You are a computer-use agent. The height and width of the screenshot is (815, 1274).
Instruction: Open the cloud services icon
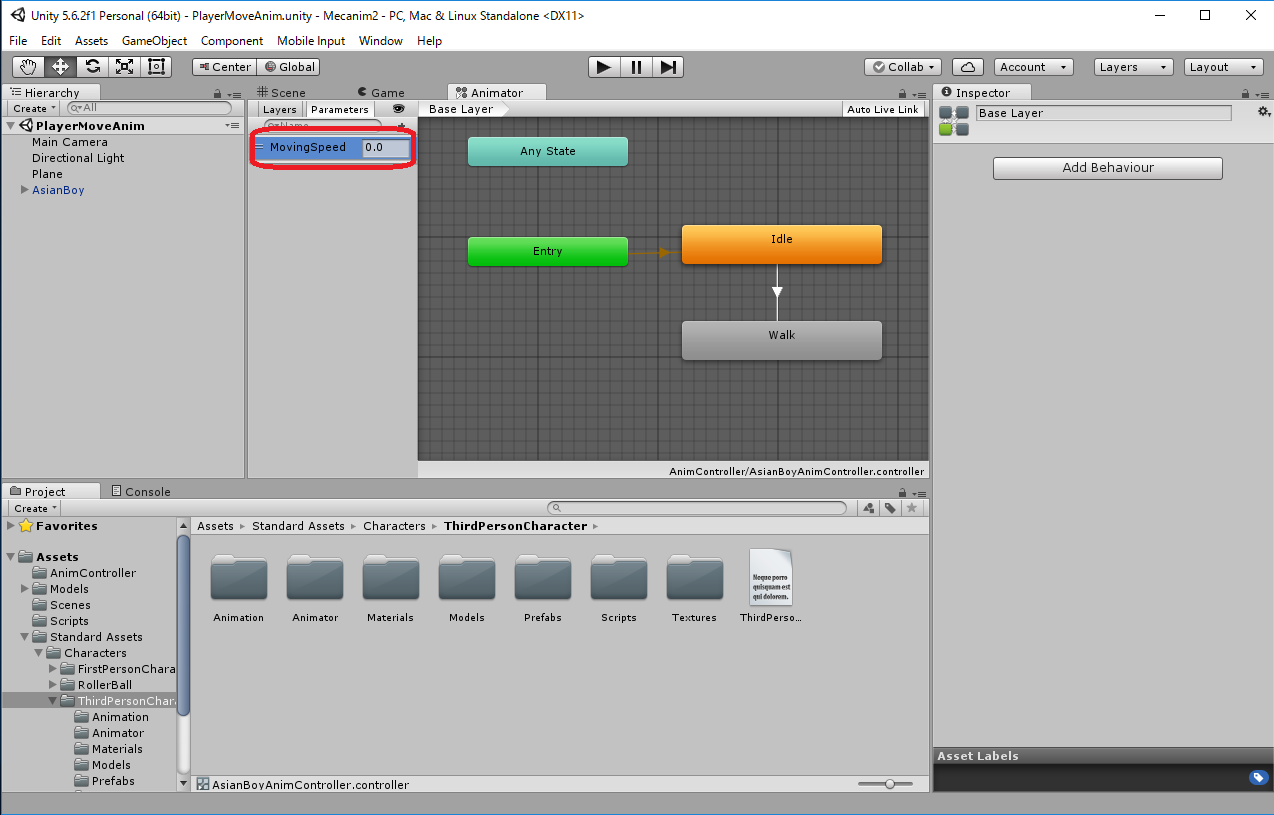(x=967, y=67)
